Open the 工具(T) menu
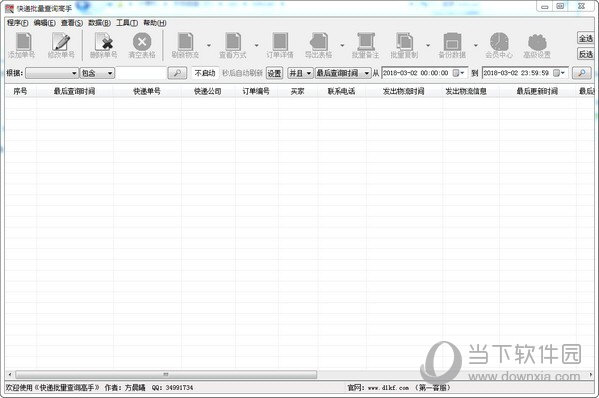Viewport: 599px width, 398px height. [127, 23]
